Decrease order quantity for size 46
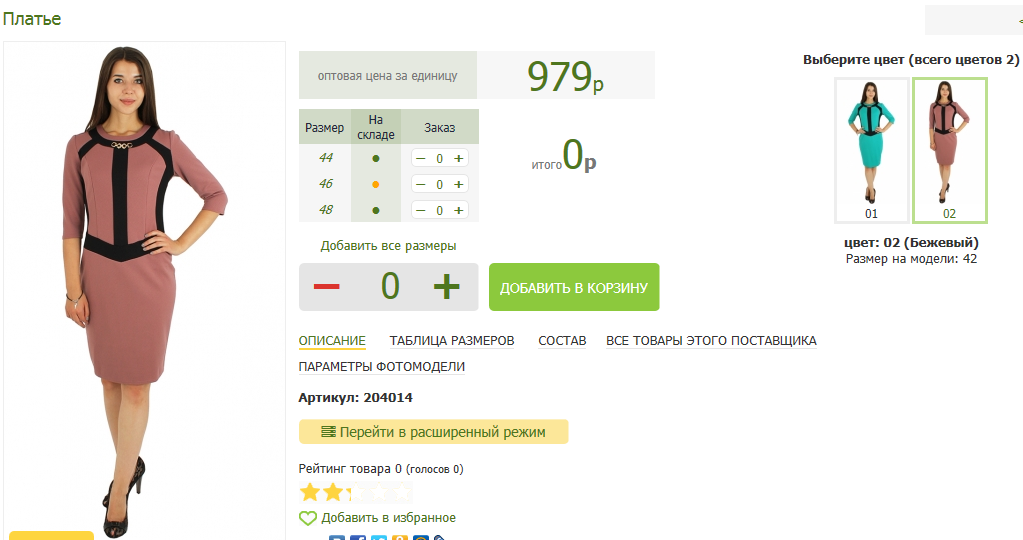The image size is (1023, 540). coord(420,185)
